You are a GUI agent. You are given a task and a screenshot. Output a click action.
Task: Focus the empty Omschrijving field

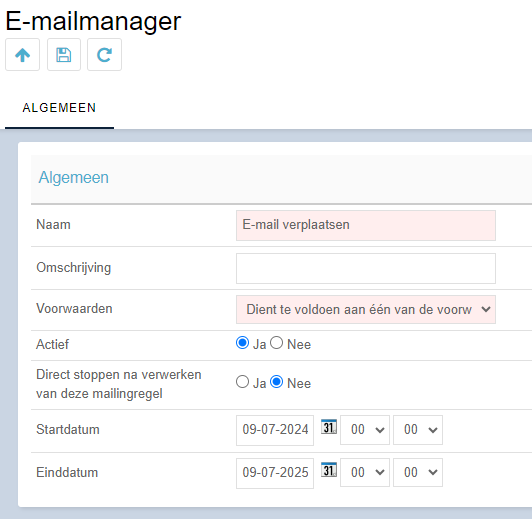click(366, 268)
